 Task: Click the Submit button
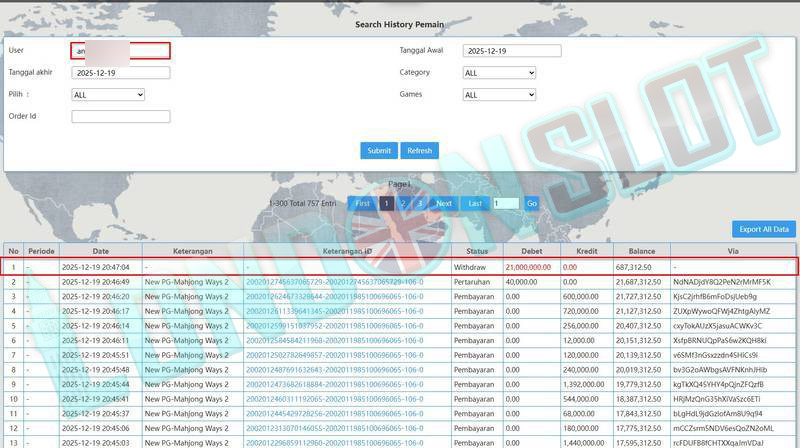(379, 151)
